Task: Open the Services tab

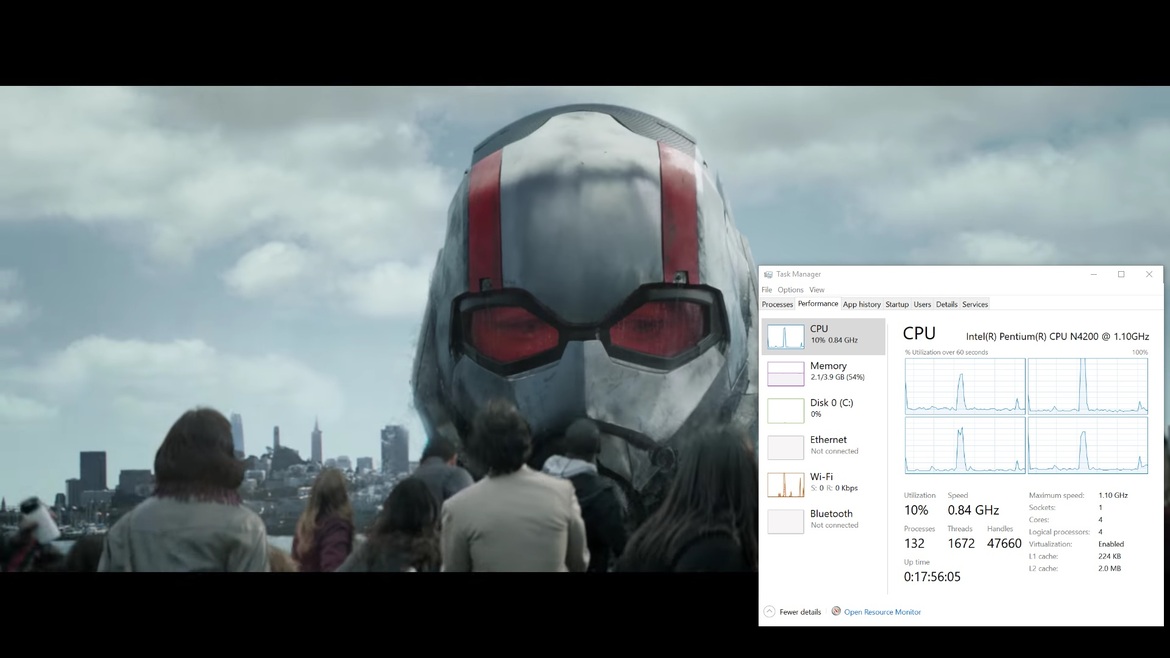Action: (x=975, y=304)
